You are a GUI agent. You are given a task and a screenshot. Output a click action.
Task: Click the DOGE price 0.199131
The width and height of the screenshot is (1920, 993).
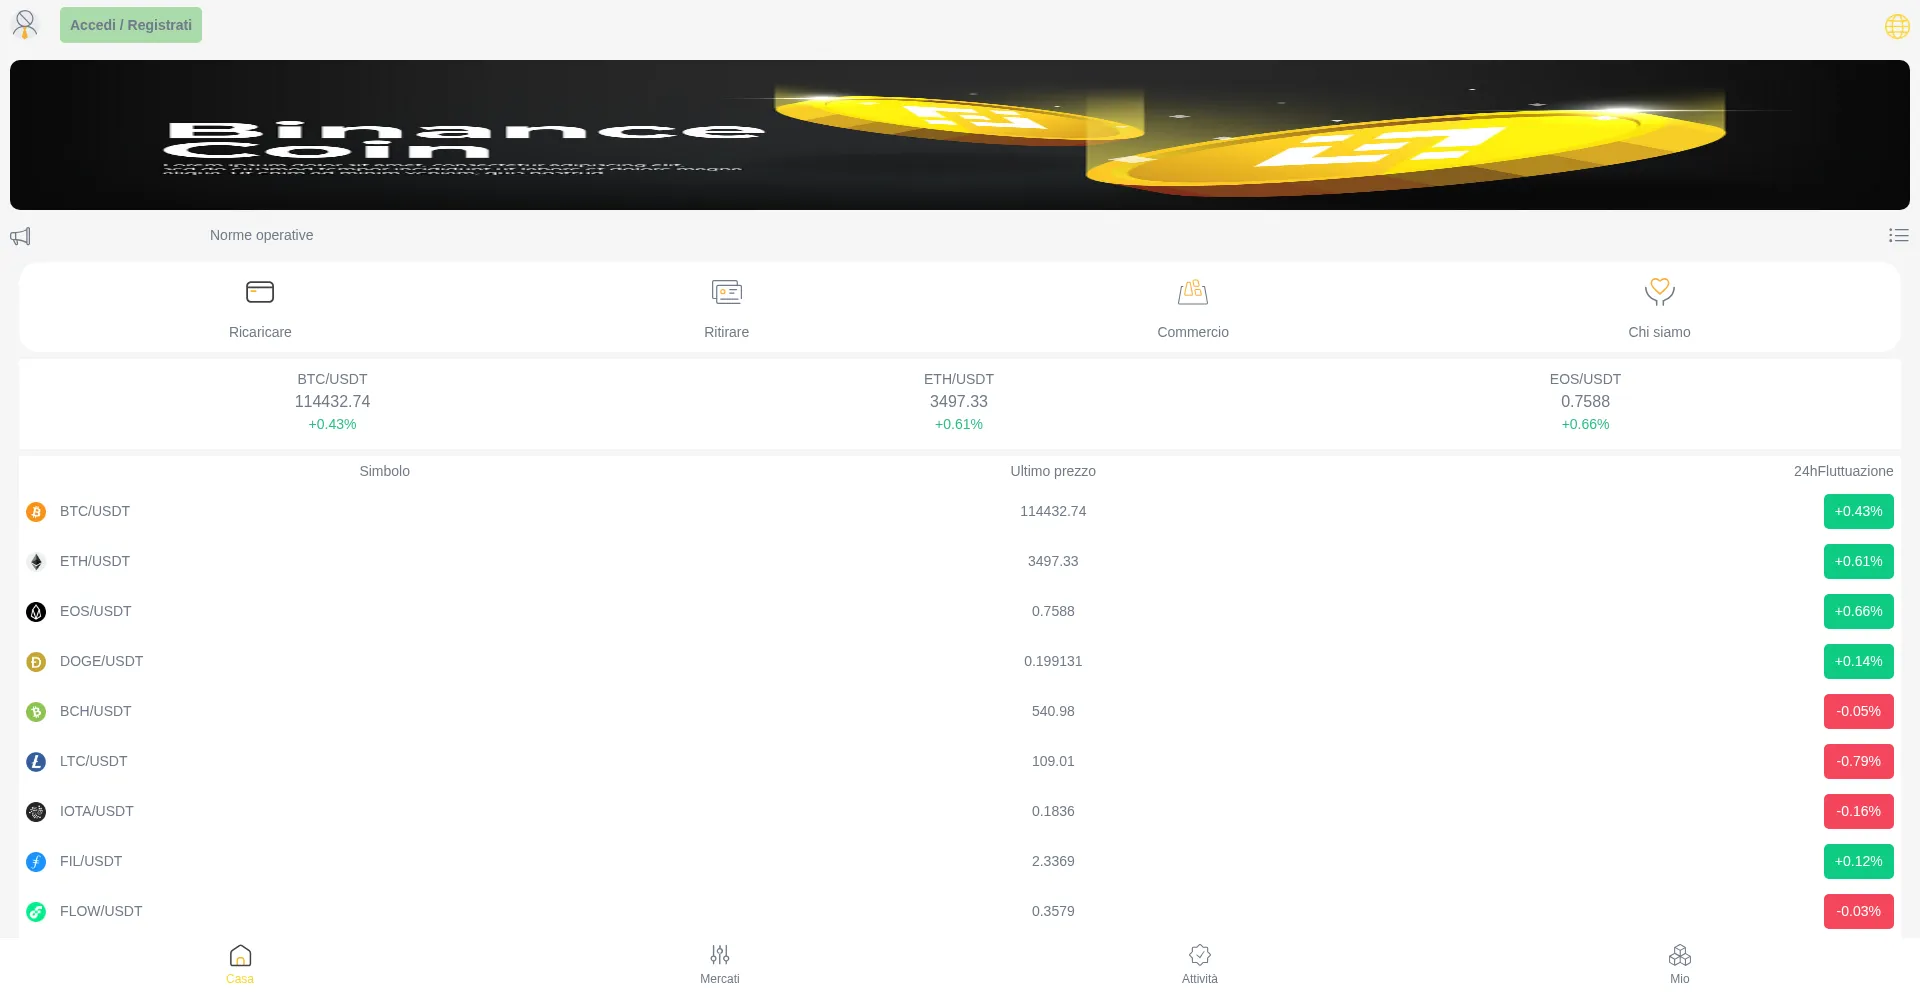(x=1053, y=661)
